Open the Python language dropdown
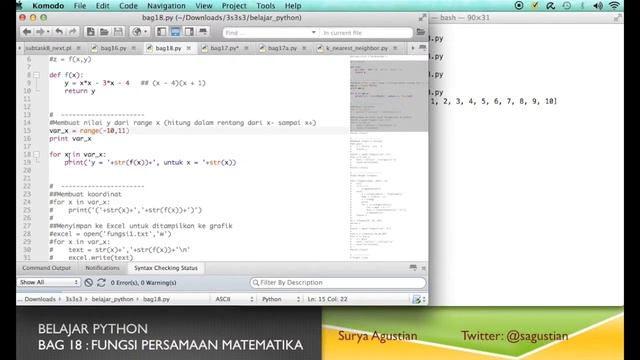The image size is (640, 360). [x=281, y=299]
